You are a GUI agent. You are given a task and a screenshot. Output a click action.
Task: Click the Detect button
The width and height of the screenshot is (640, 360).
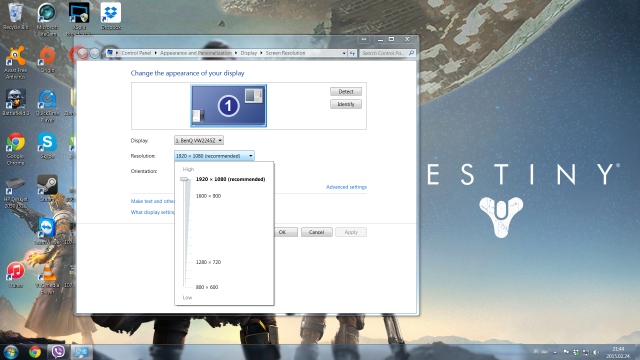pyautogui.click(x=346, y=91)
